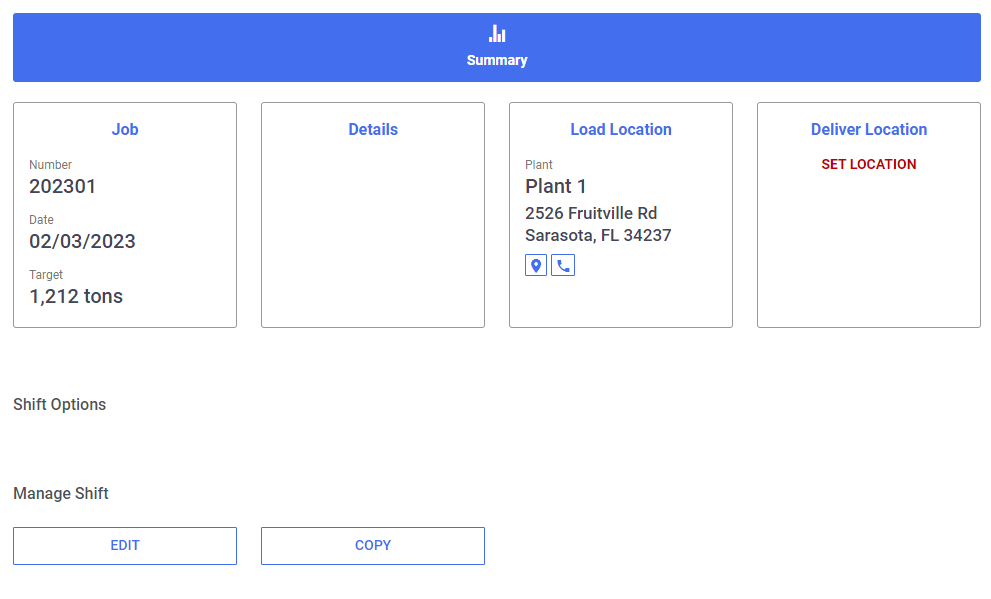
Task: Click the EDIT shift button
Action: coord(125,546)
